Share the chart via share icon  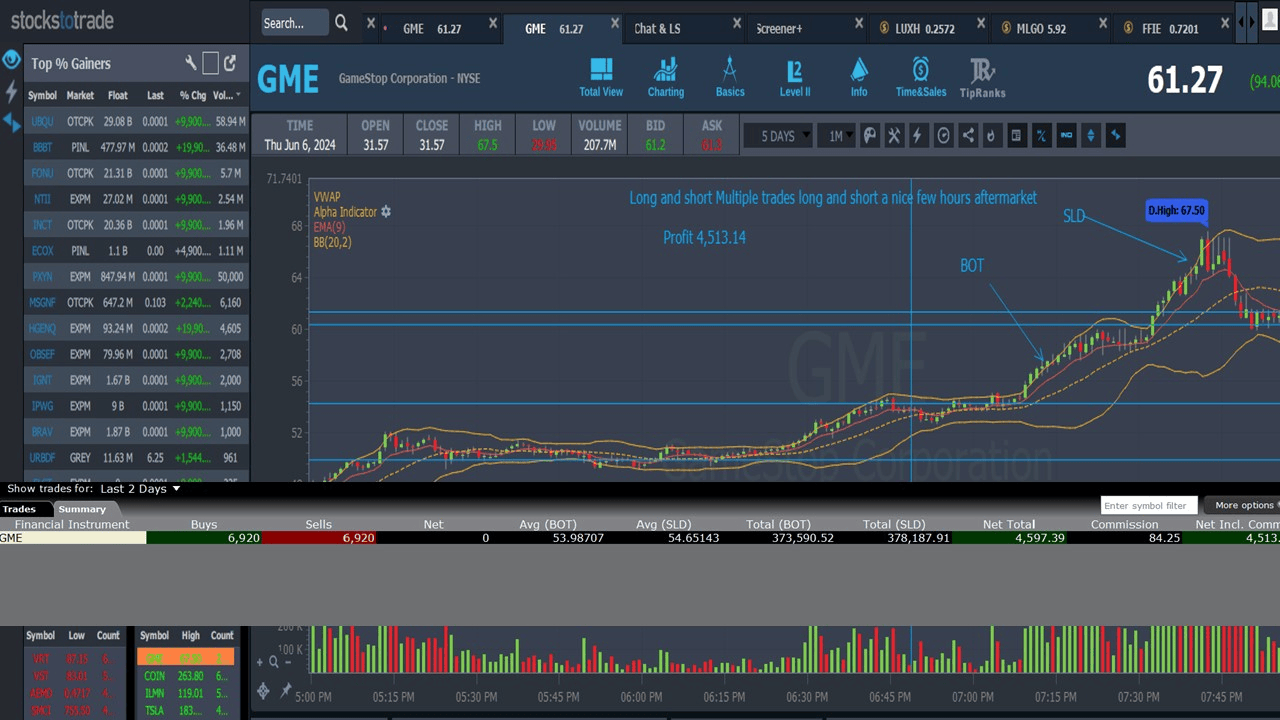pos(968,136)
